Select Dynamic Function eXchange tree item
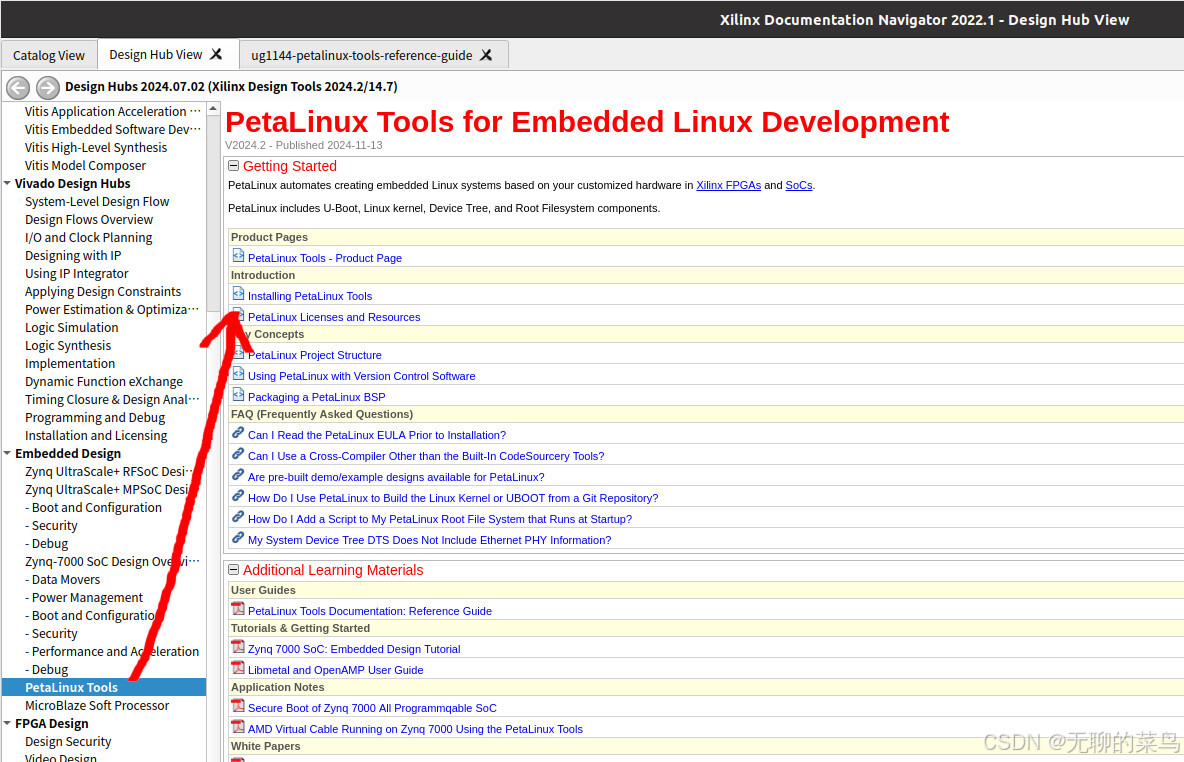The width and height of the screenshot is (1184, 762). pyautogui.click(x=103, y=381)
